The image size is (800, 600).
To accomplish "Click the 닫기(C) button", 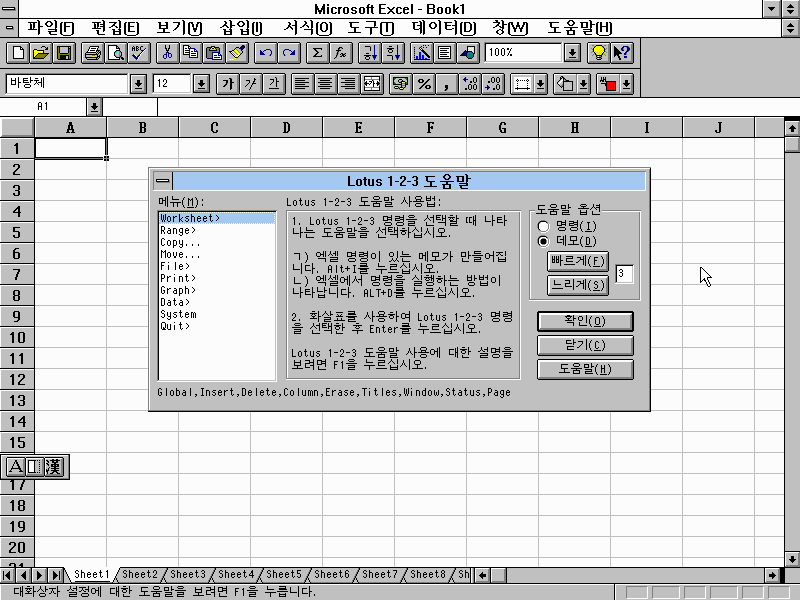I will tap(585, 345).
